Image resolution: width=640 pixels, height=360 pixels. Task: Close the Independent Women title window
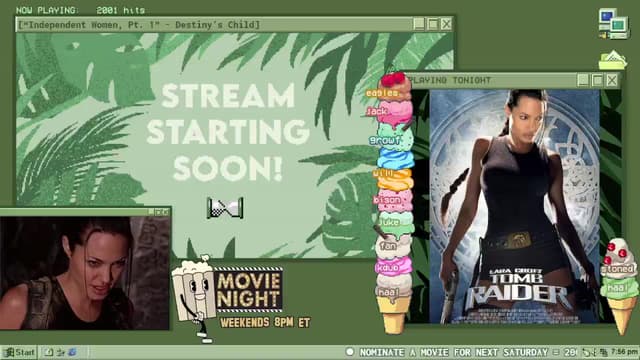pos(446,24)
